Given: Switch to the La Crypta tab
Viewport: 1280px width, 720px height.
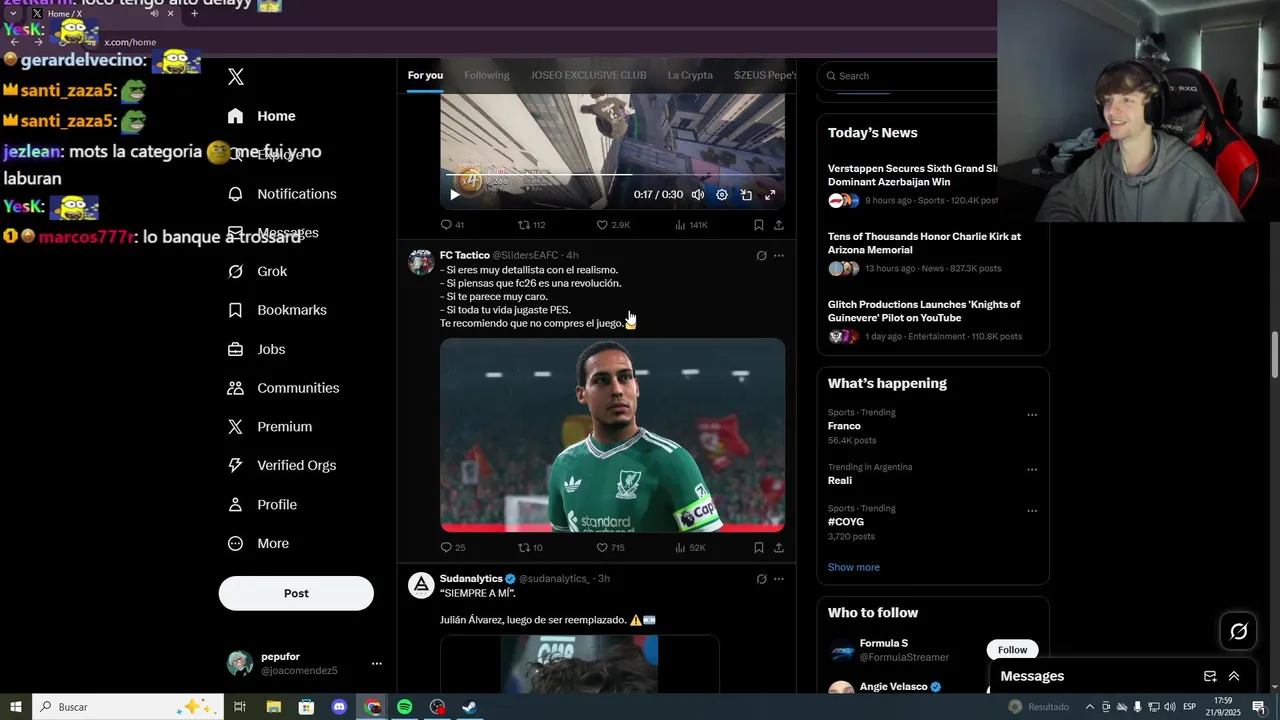Looking at the screenshot, I should (x=690, y=75).
